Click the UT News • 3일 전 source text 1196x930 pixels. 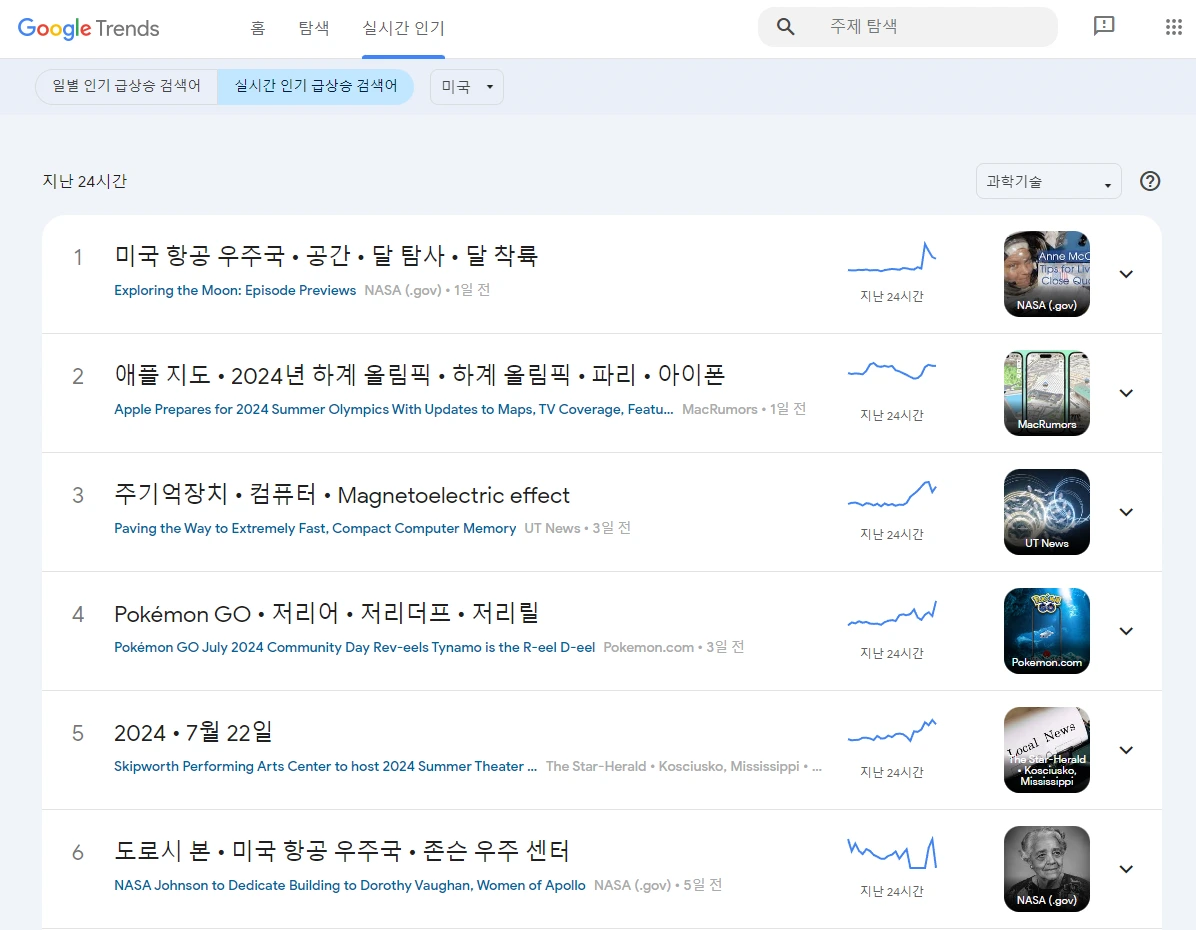(577, 528)
